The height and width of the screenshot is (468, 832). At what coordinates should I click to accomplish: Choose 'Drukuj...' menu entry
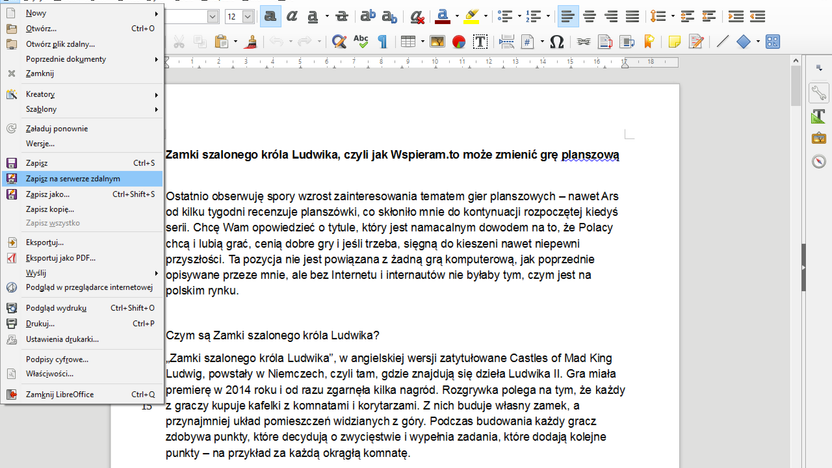[82, 323]
